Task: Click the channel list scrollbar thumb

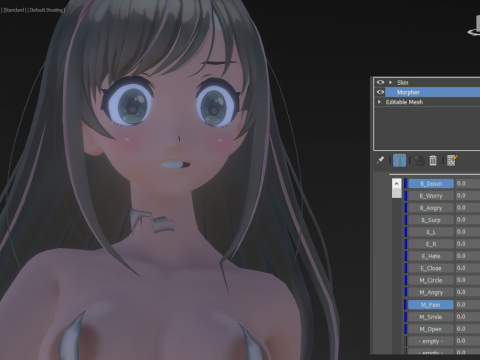Action: [396, 193]
